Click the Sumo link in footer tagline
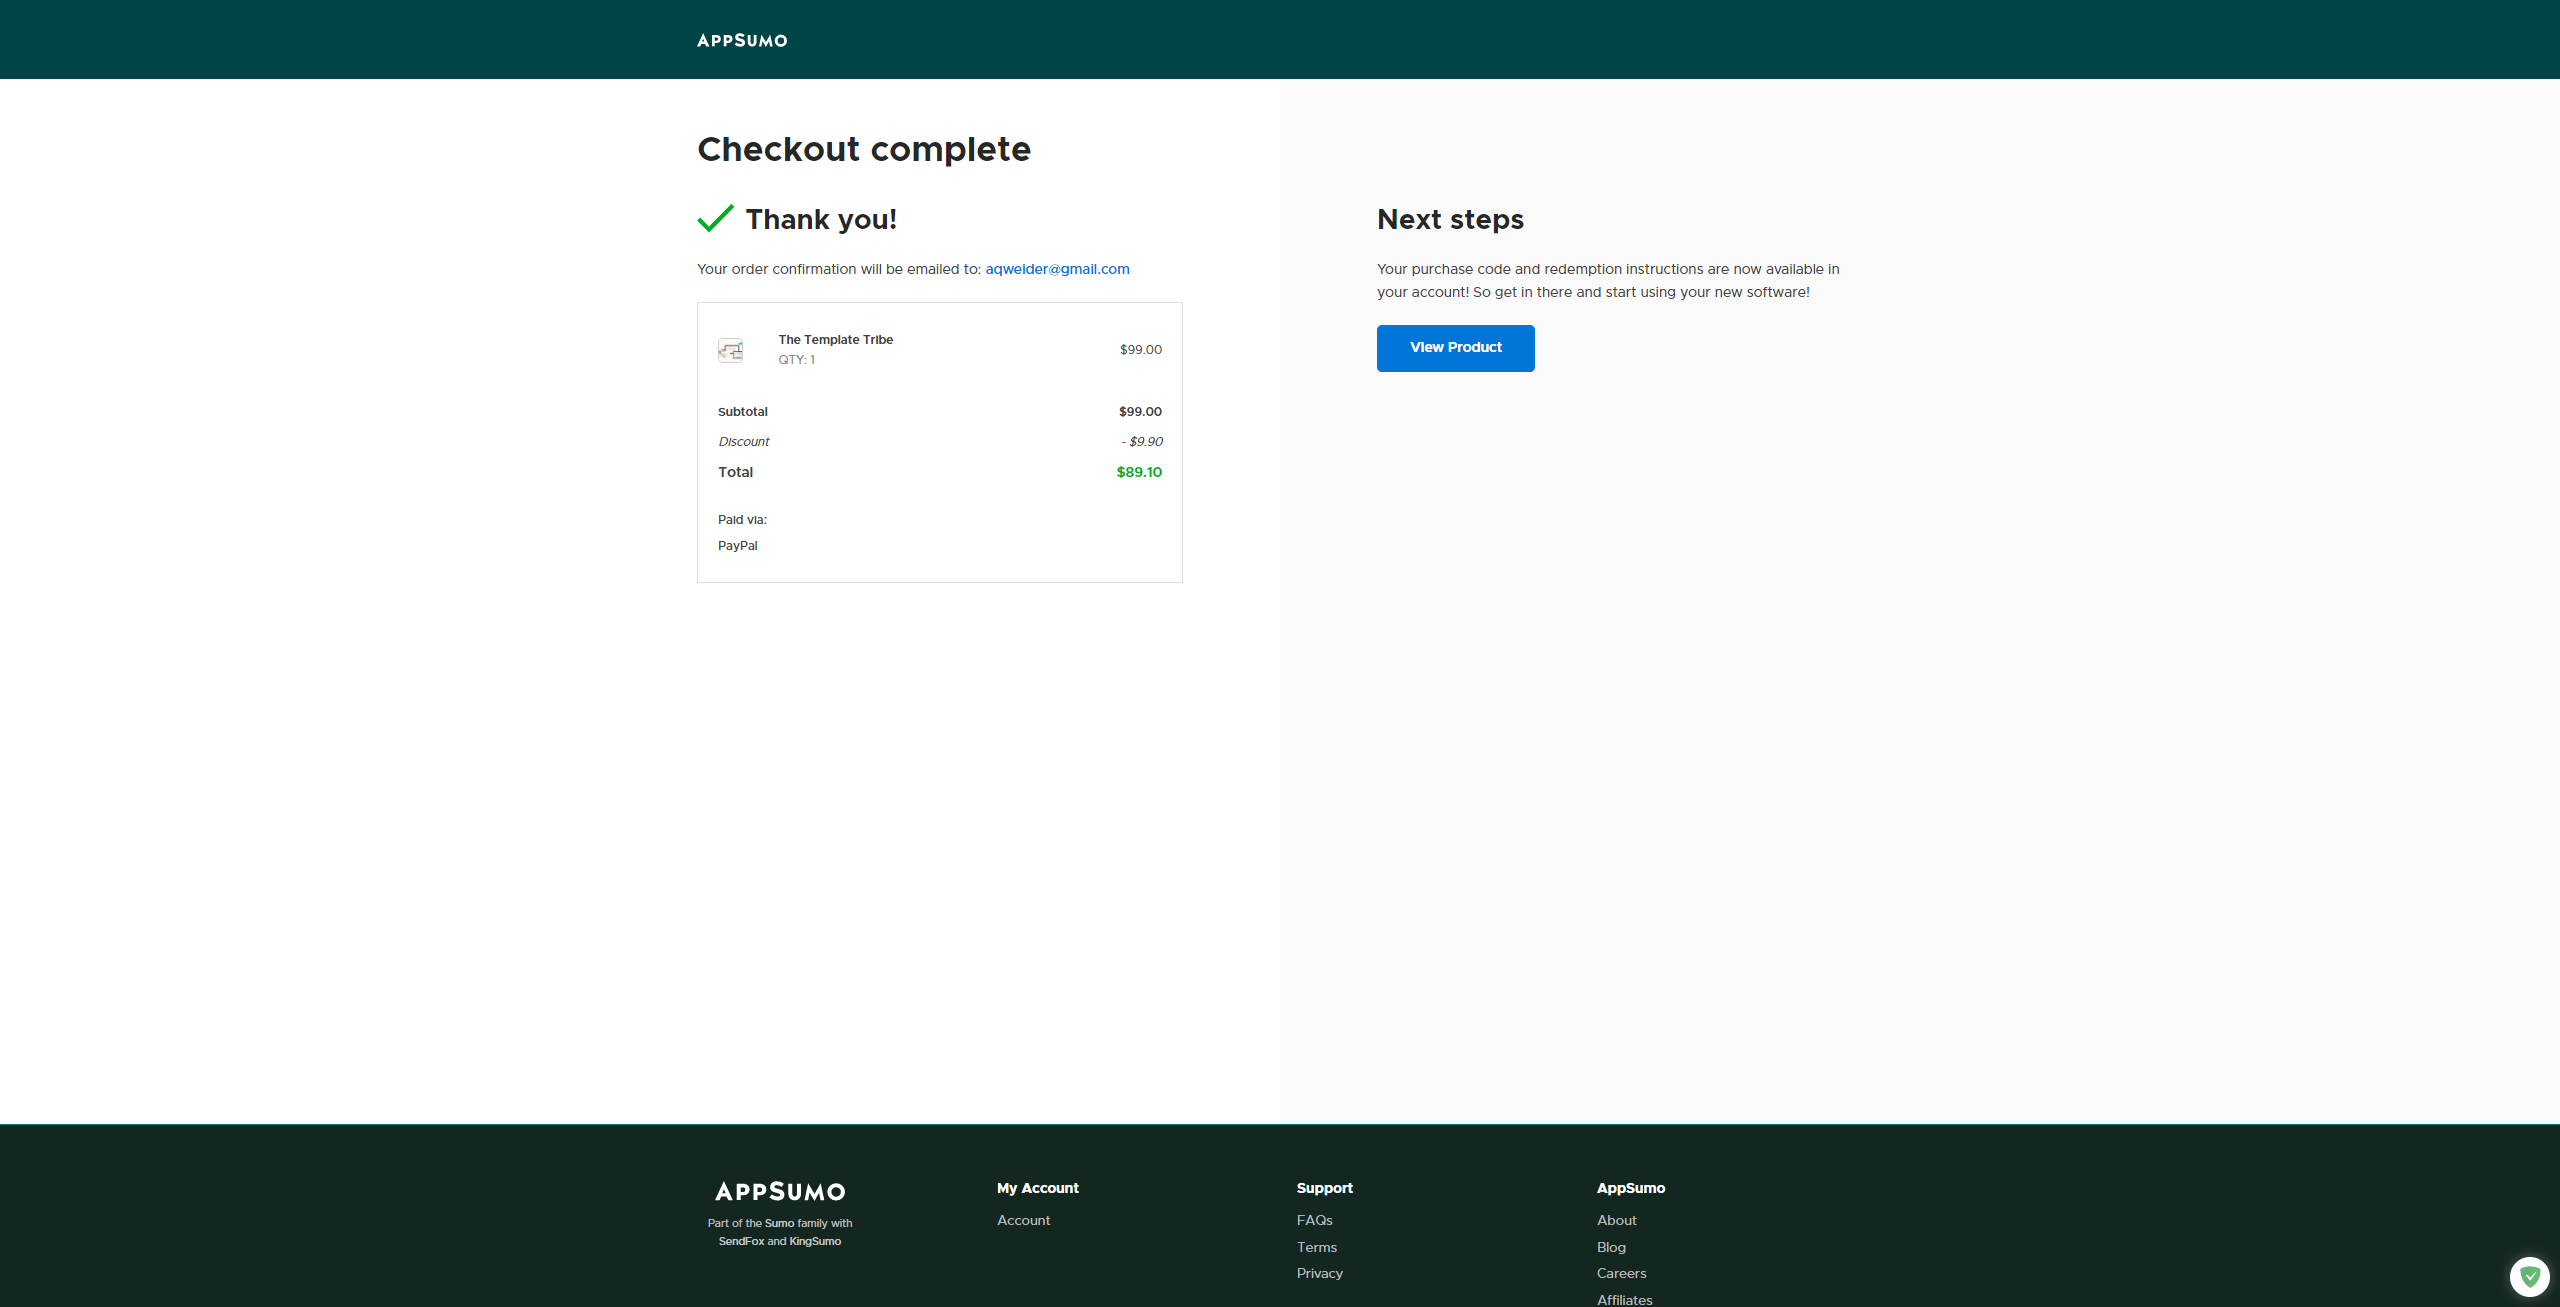Viewport: 2560px width, 1307px height. (779, 1223)
